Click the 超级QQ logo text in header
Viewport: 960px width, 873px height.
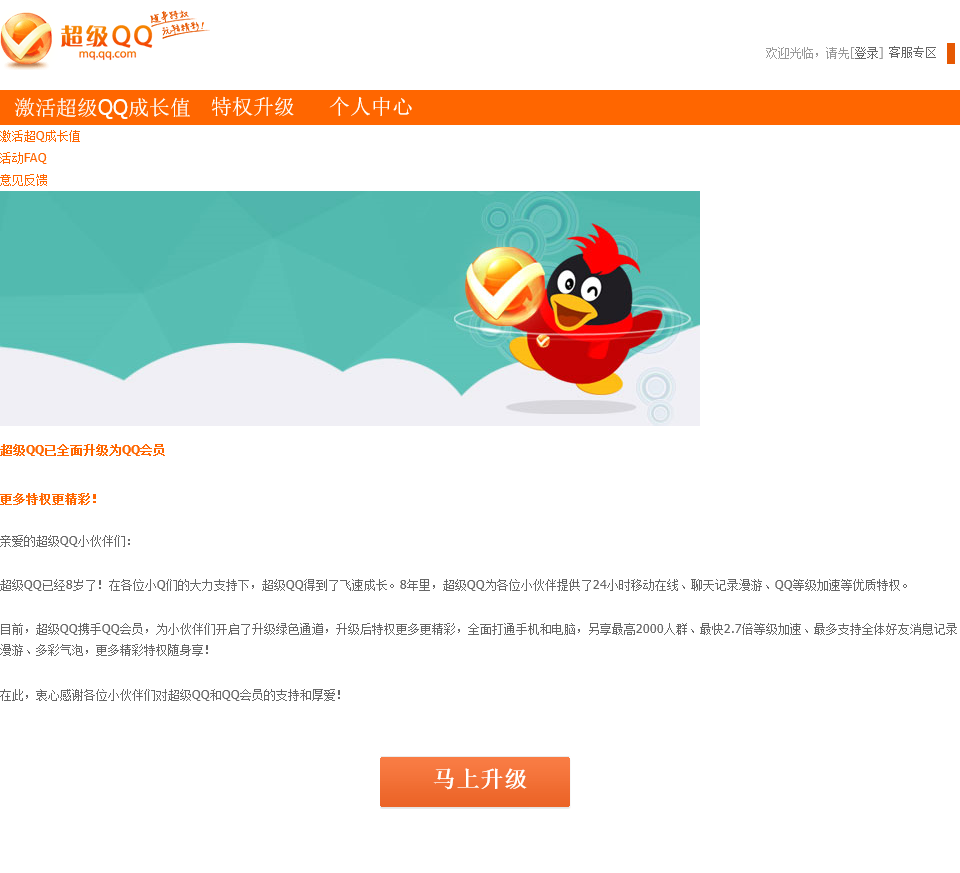coord(107,36)
